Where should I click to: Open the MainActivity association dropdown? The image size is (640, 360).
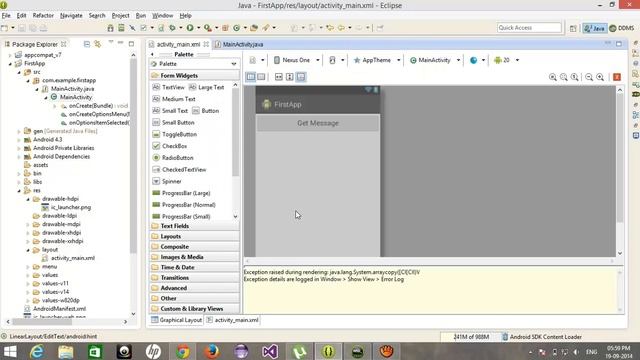coord(435,60)
